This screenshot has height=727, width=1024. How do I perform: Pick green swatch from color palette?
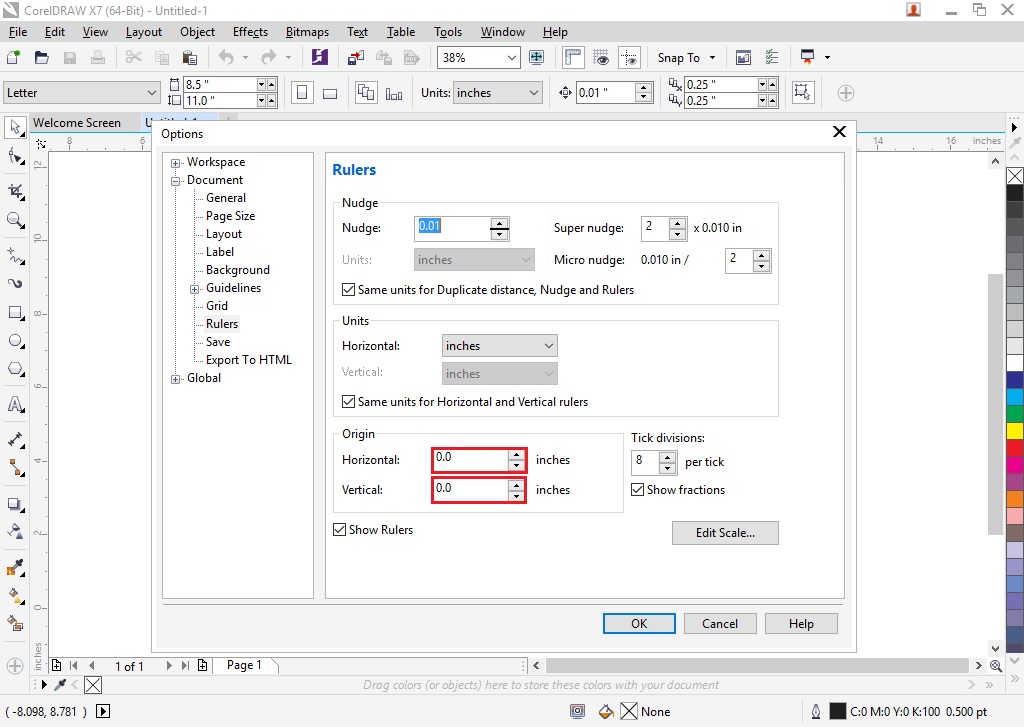[x=1014, y=413]
